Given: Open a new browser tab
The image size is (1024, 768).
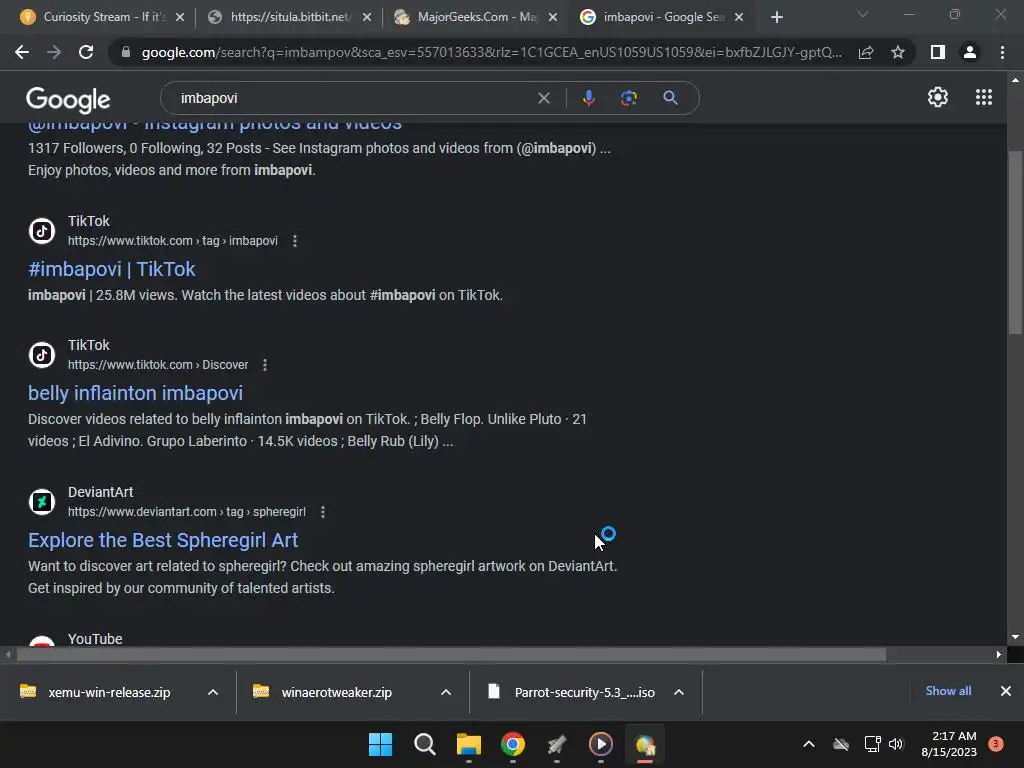Looking at the screenshot, I should pyautogui.click(x=776, y=18).
